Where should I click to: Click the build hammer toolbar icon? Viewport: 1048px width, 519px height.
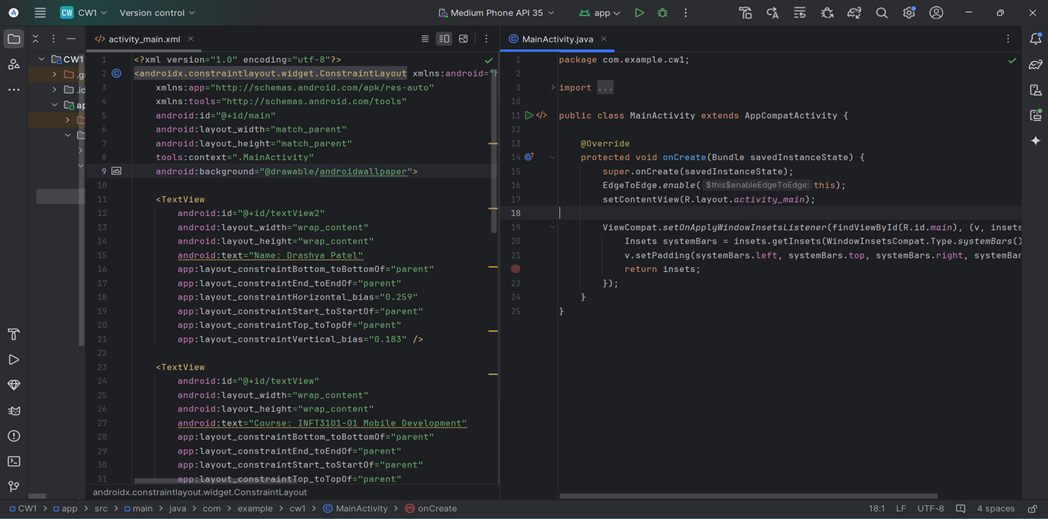[x=745, y=13]
